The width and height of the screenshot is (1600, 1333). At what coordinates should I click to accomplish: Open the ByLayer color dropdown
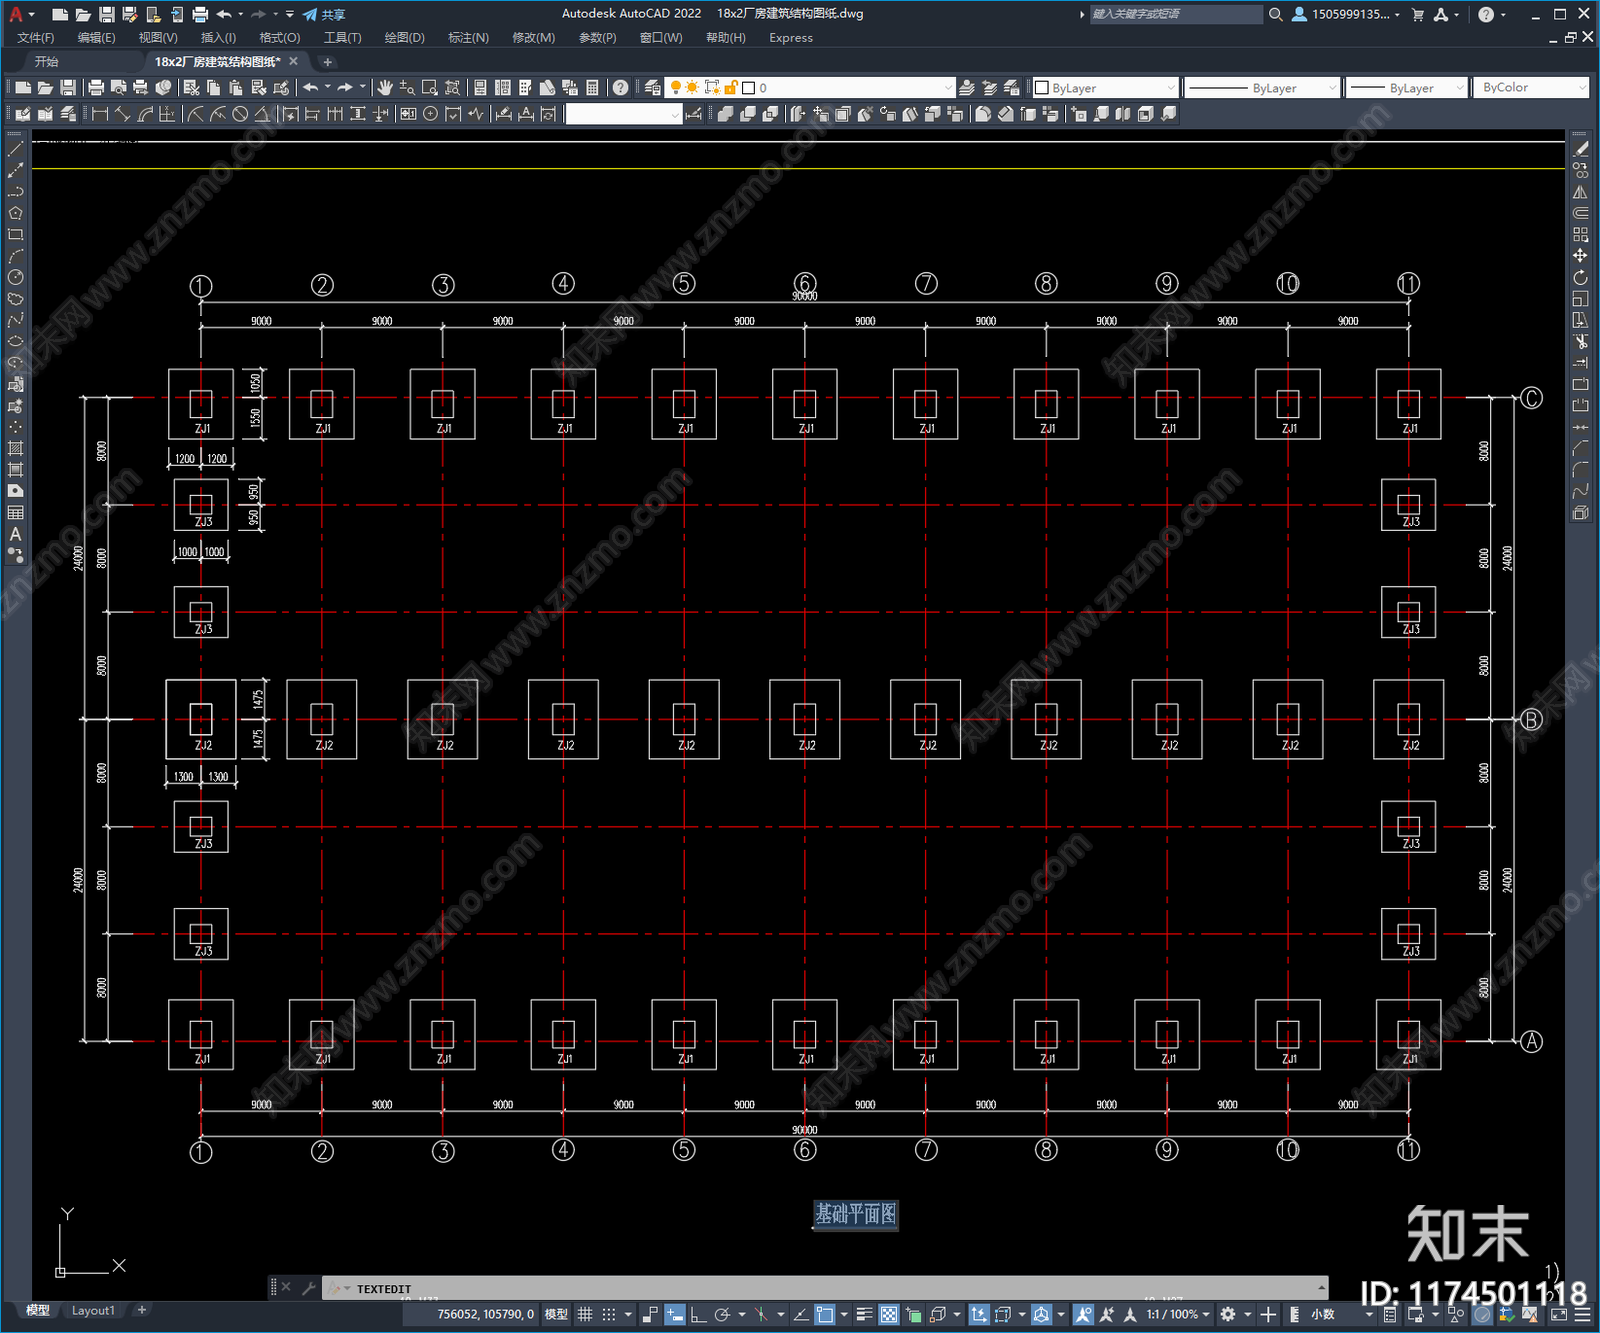[1104, 88]
